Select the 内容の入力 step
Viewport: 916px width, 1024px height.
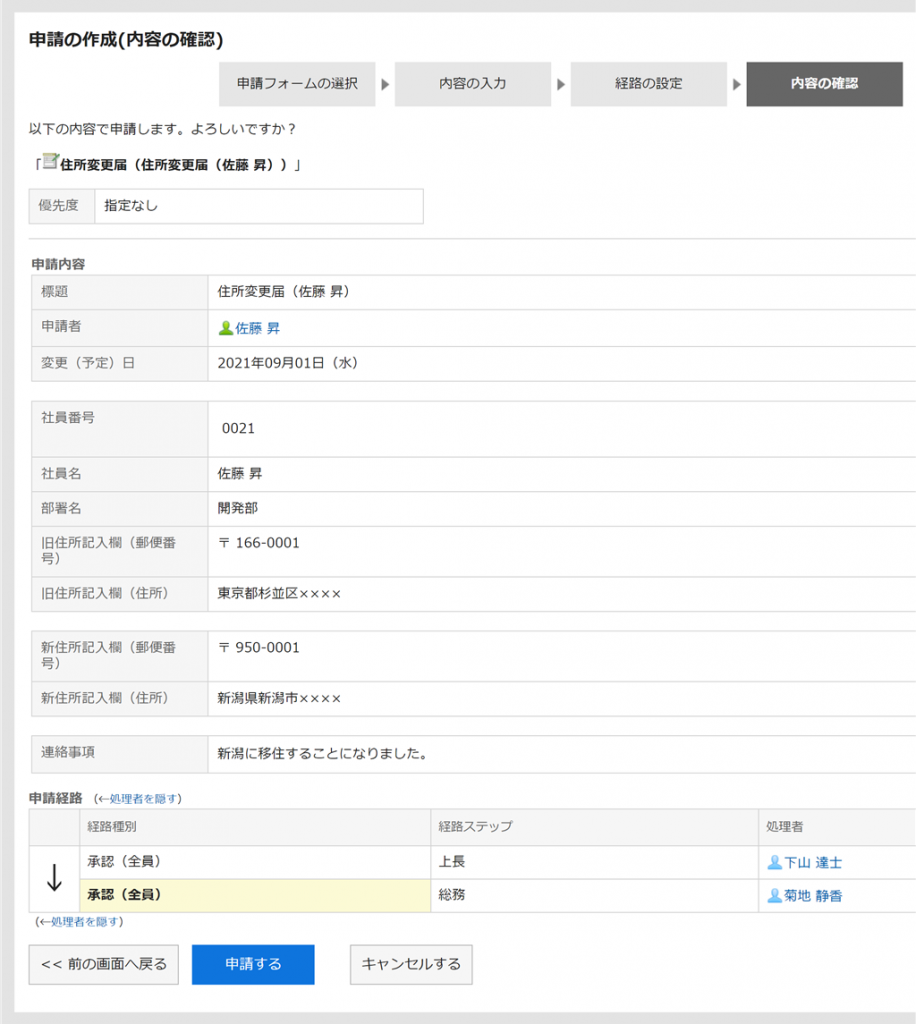[x=473, y=84]
